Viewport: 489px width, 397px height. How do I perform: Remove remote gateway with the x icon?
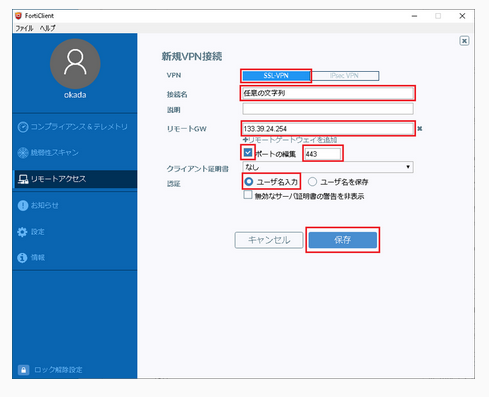coord(420,129)
